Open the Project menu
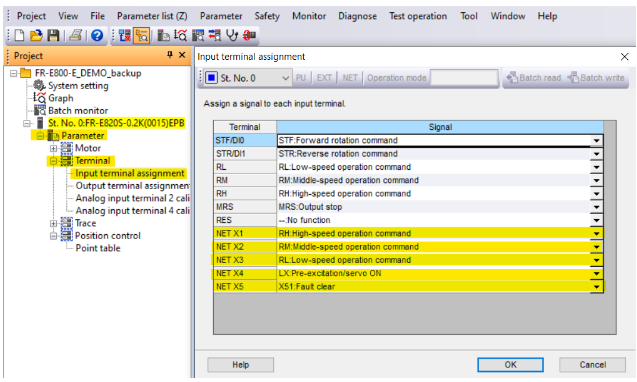The height and width of the screenshot is (382, 637). [31, 16]
